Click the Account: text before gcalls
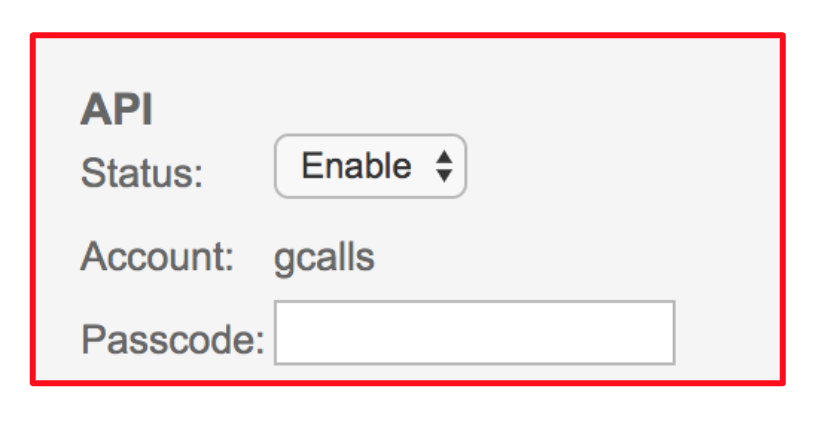 pos(157,257)
